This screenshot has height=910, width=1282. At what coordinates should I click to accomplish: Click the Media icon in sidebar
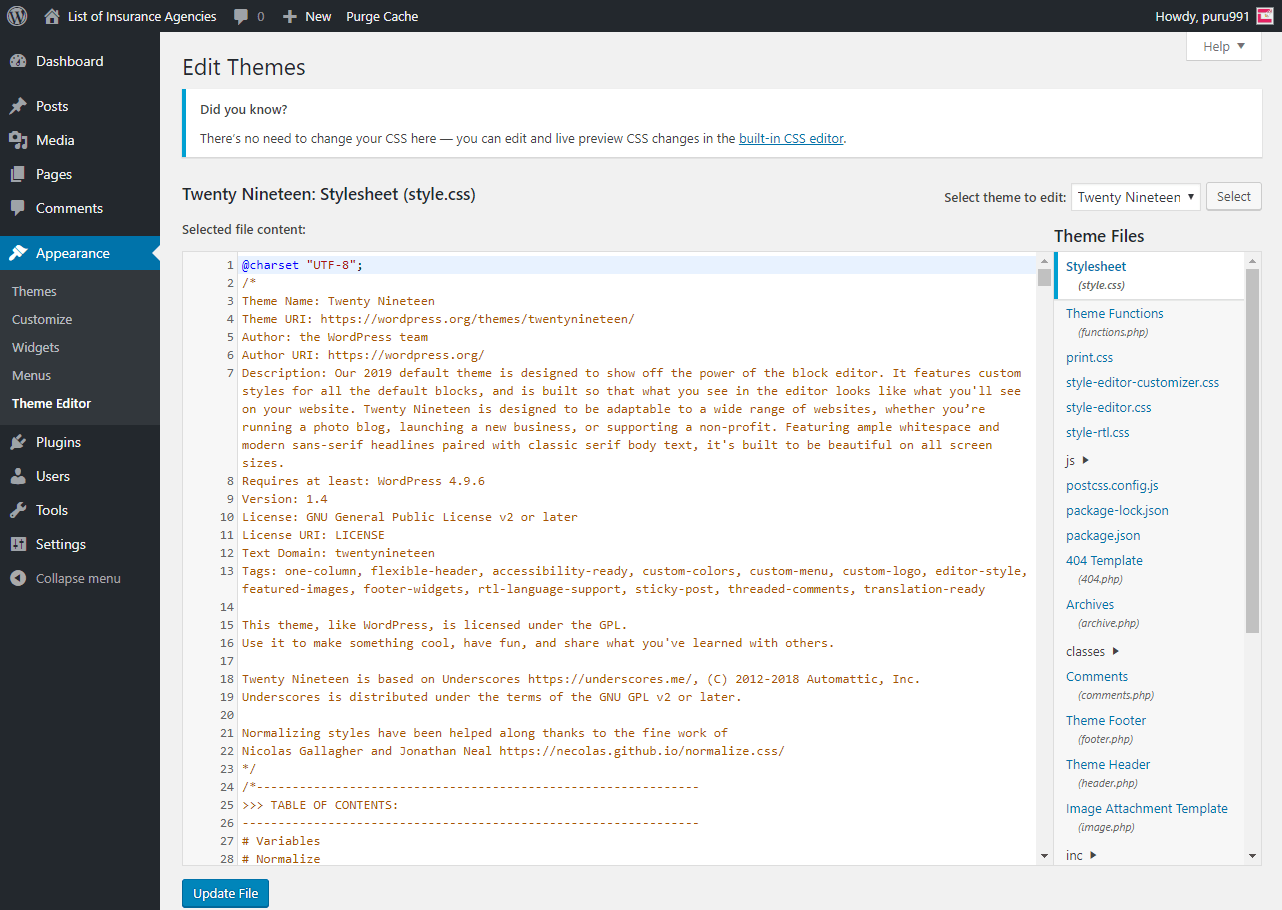18,140
